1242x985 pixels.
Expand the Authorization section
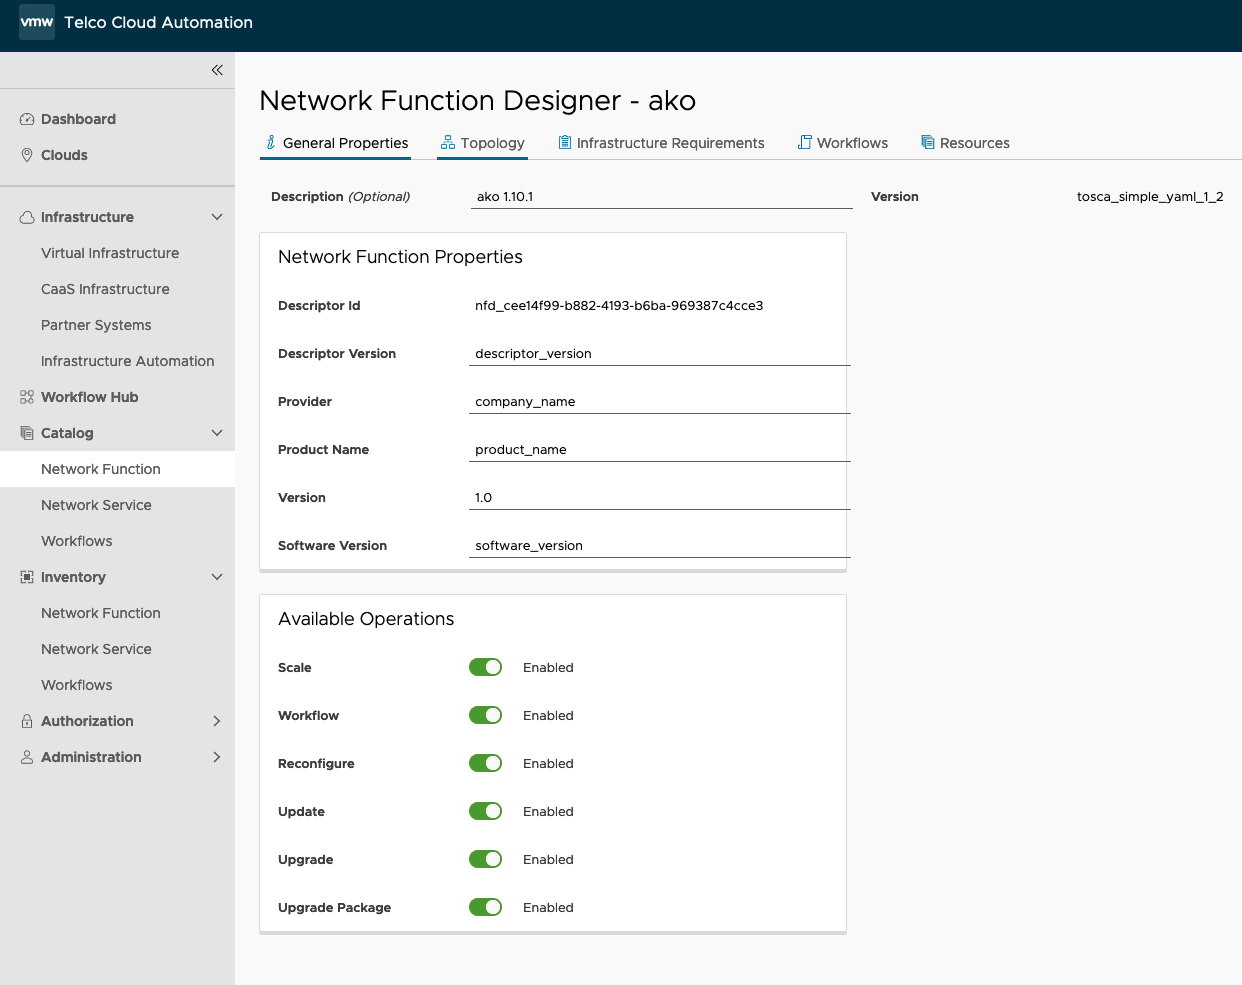tap(217, 721)
